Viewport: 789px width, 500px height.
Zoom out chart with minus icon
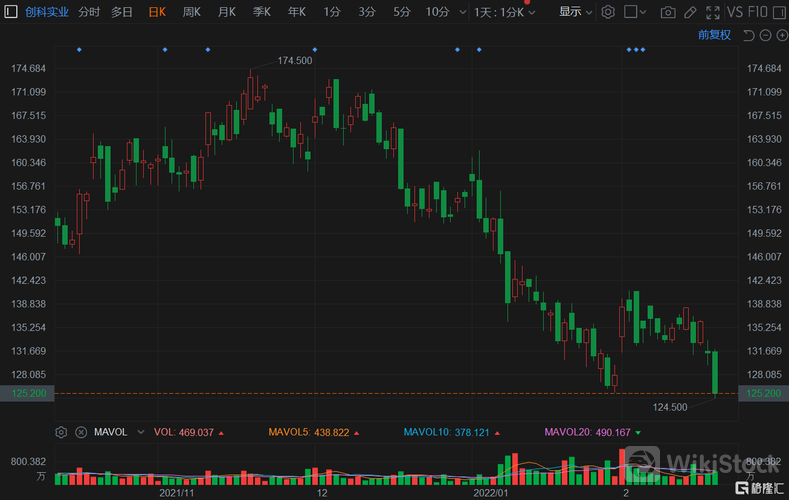coord(764,35)
